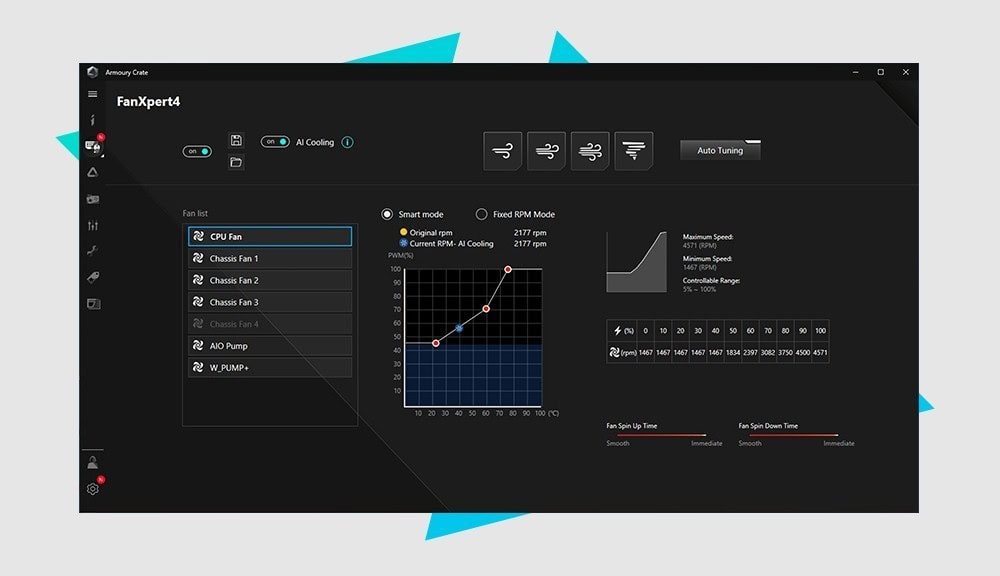
Task: Open the hamburger menu in the sidebar
Action: pos(92,94)
